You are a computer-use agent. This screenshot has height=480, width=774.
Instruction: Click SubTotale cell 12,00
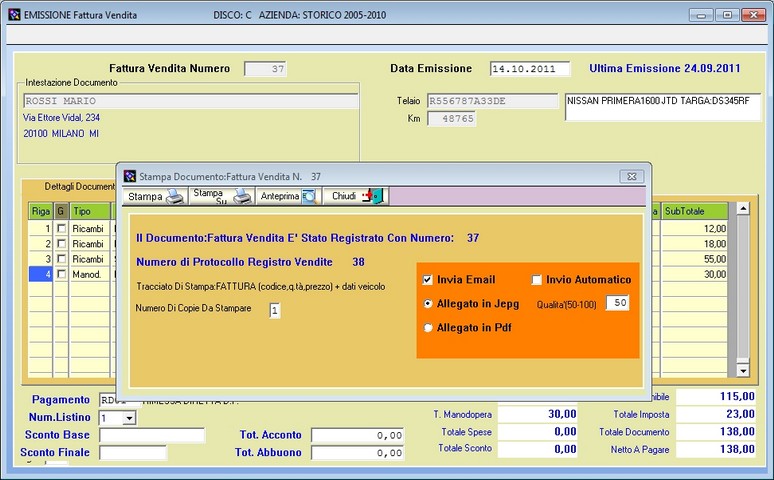(695, 228)
